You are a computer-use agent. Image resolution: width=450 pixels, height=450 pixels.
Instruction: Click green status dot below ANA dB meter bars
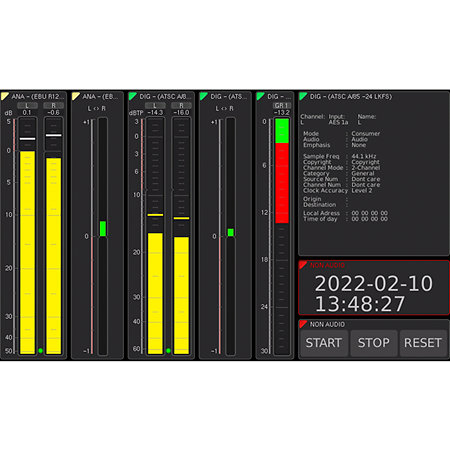tap(40, 351)
